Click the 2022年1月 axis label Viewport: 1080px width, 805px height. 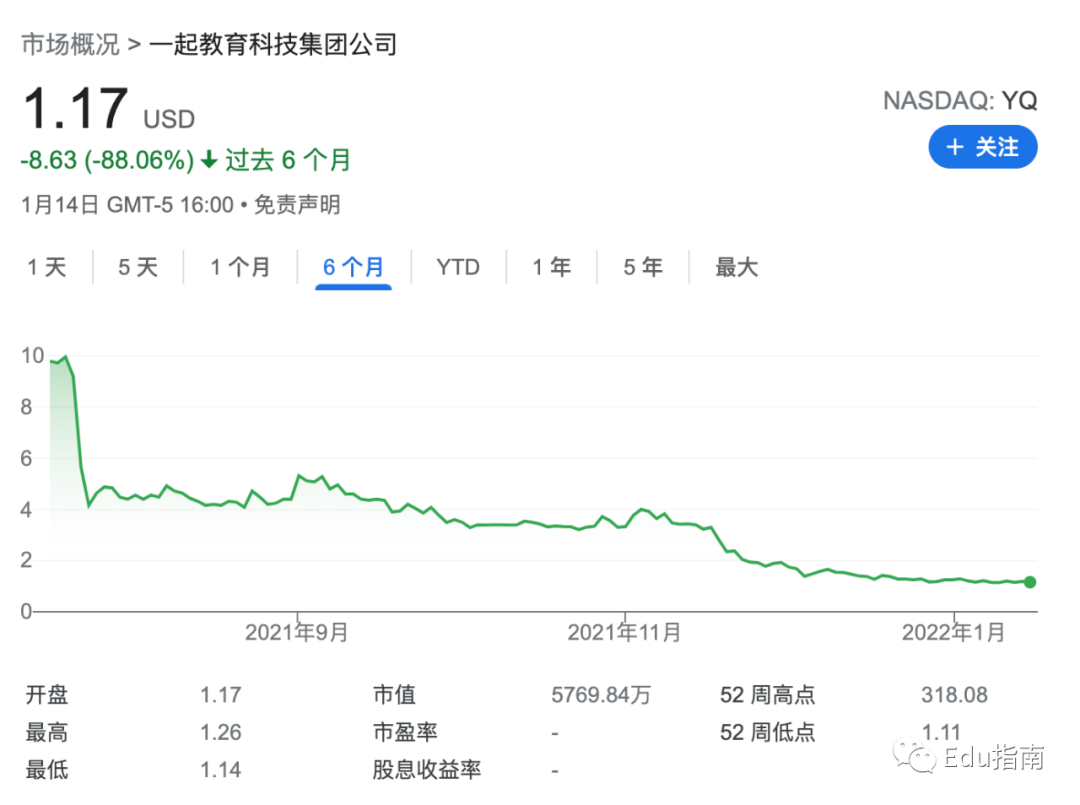tap(953, 632)
